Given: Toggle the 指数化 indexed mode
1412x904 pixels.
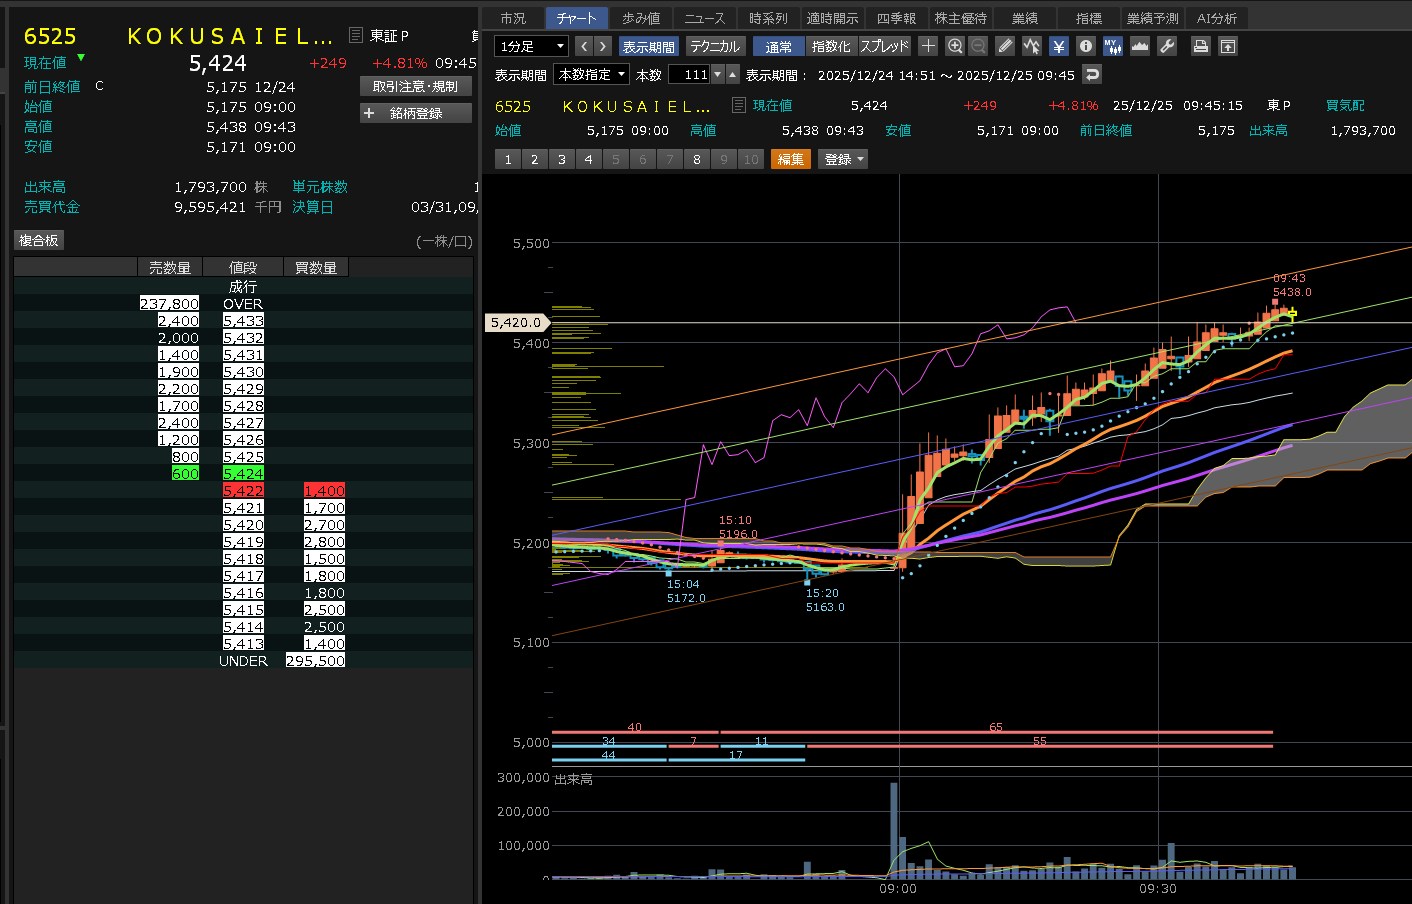Looking at the screenshot, I should tap(831, 46).
